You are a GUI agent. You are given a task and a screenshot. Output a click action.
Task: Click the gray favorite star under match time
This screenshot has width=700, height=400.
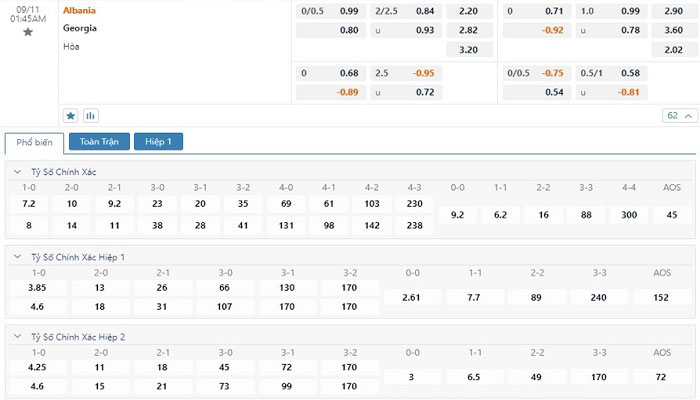[28, 32]
